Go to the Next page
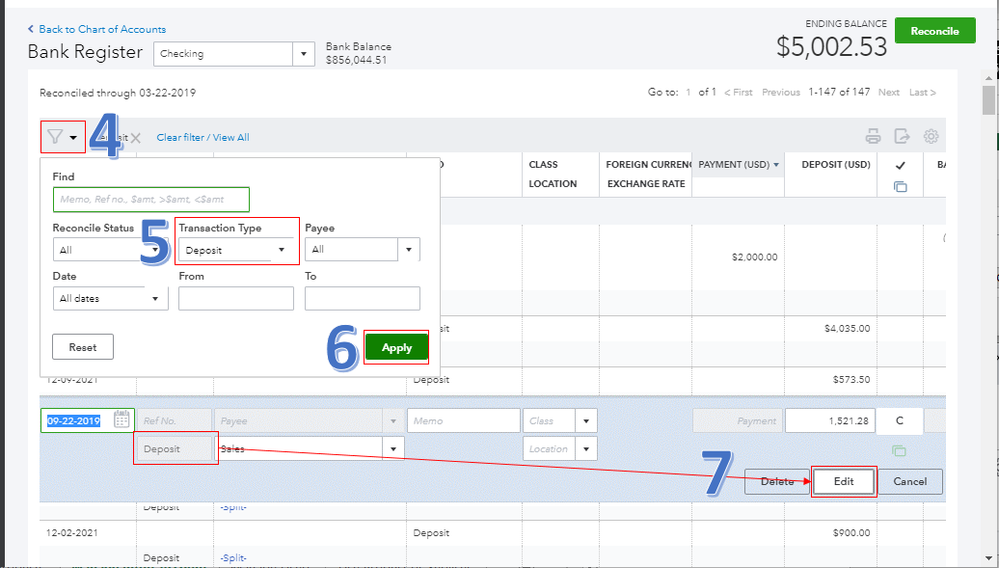Viewport: 999px width, 568px height. [x=888, y=92]
